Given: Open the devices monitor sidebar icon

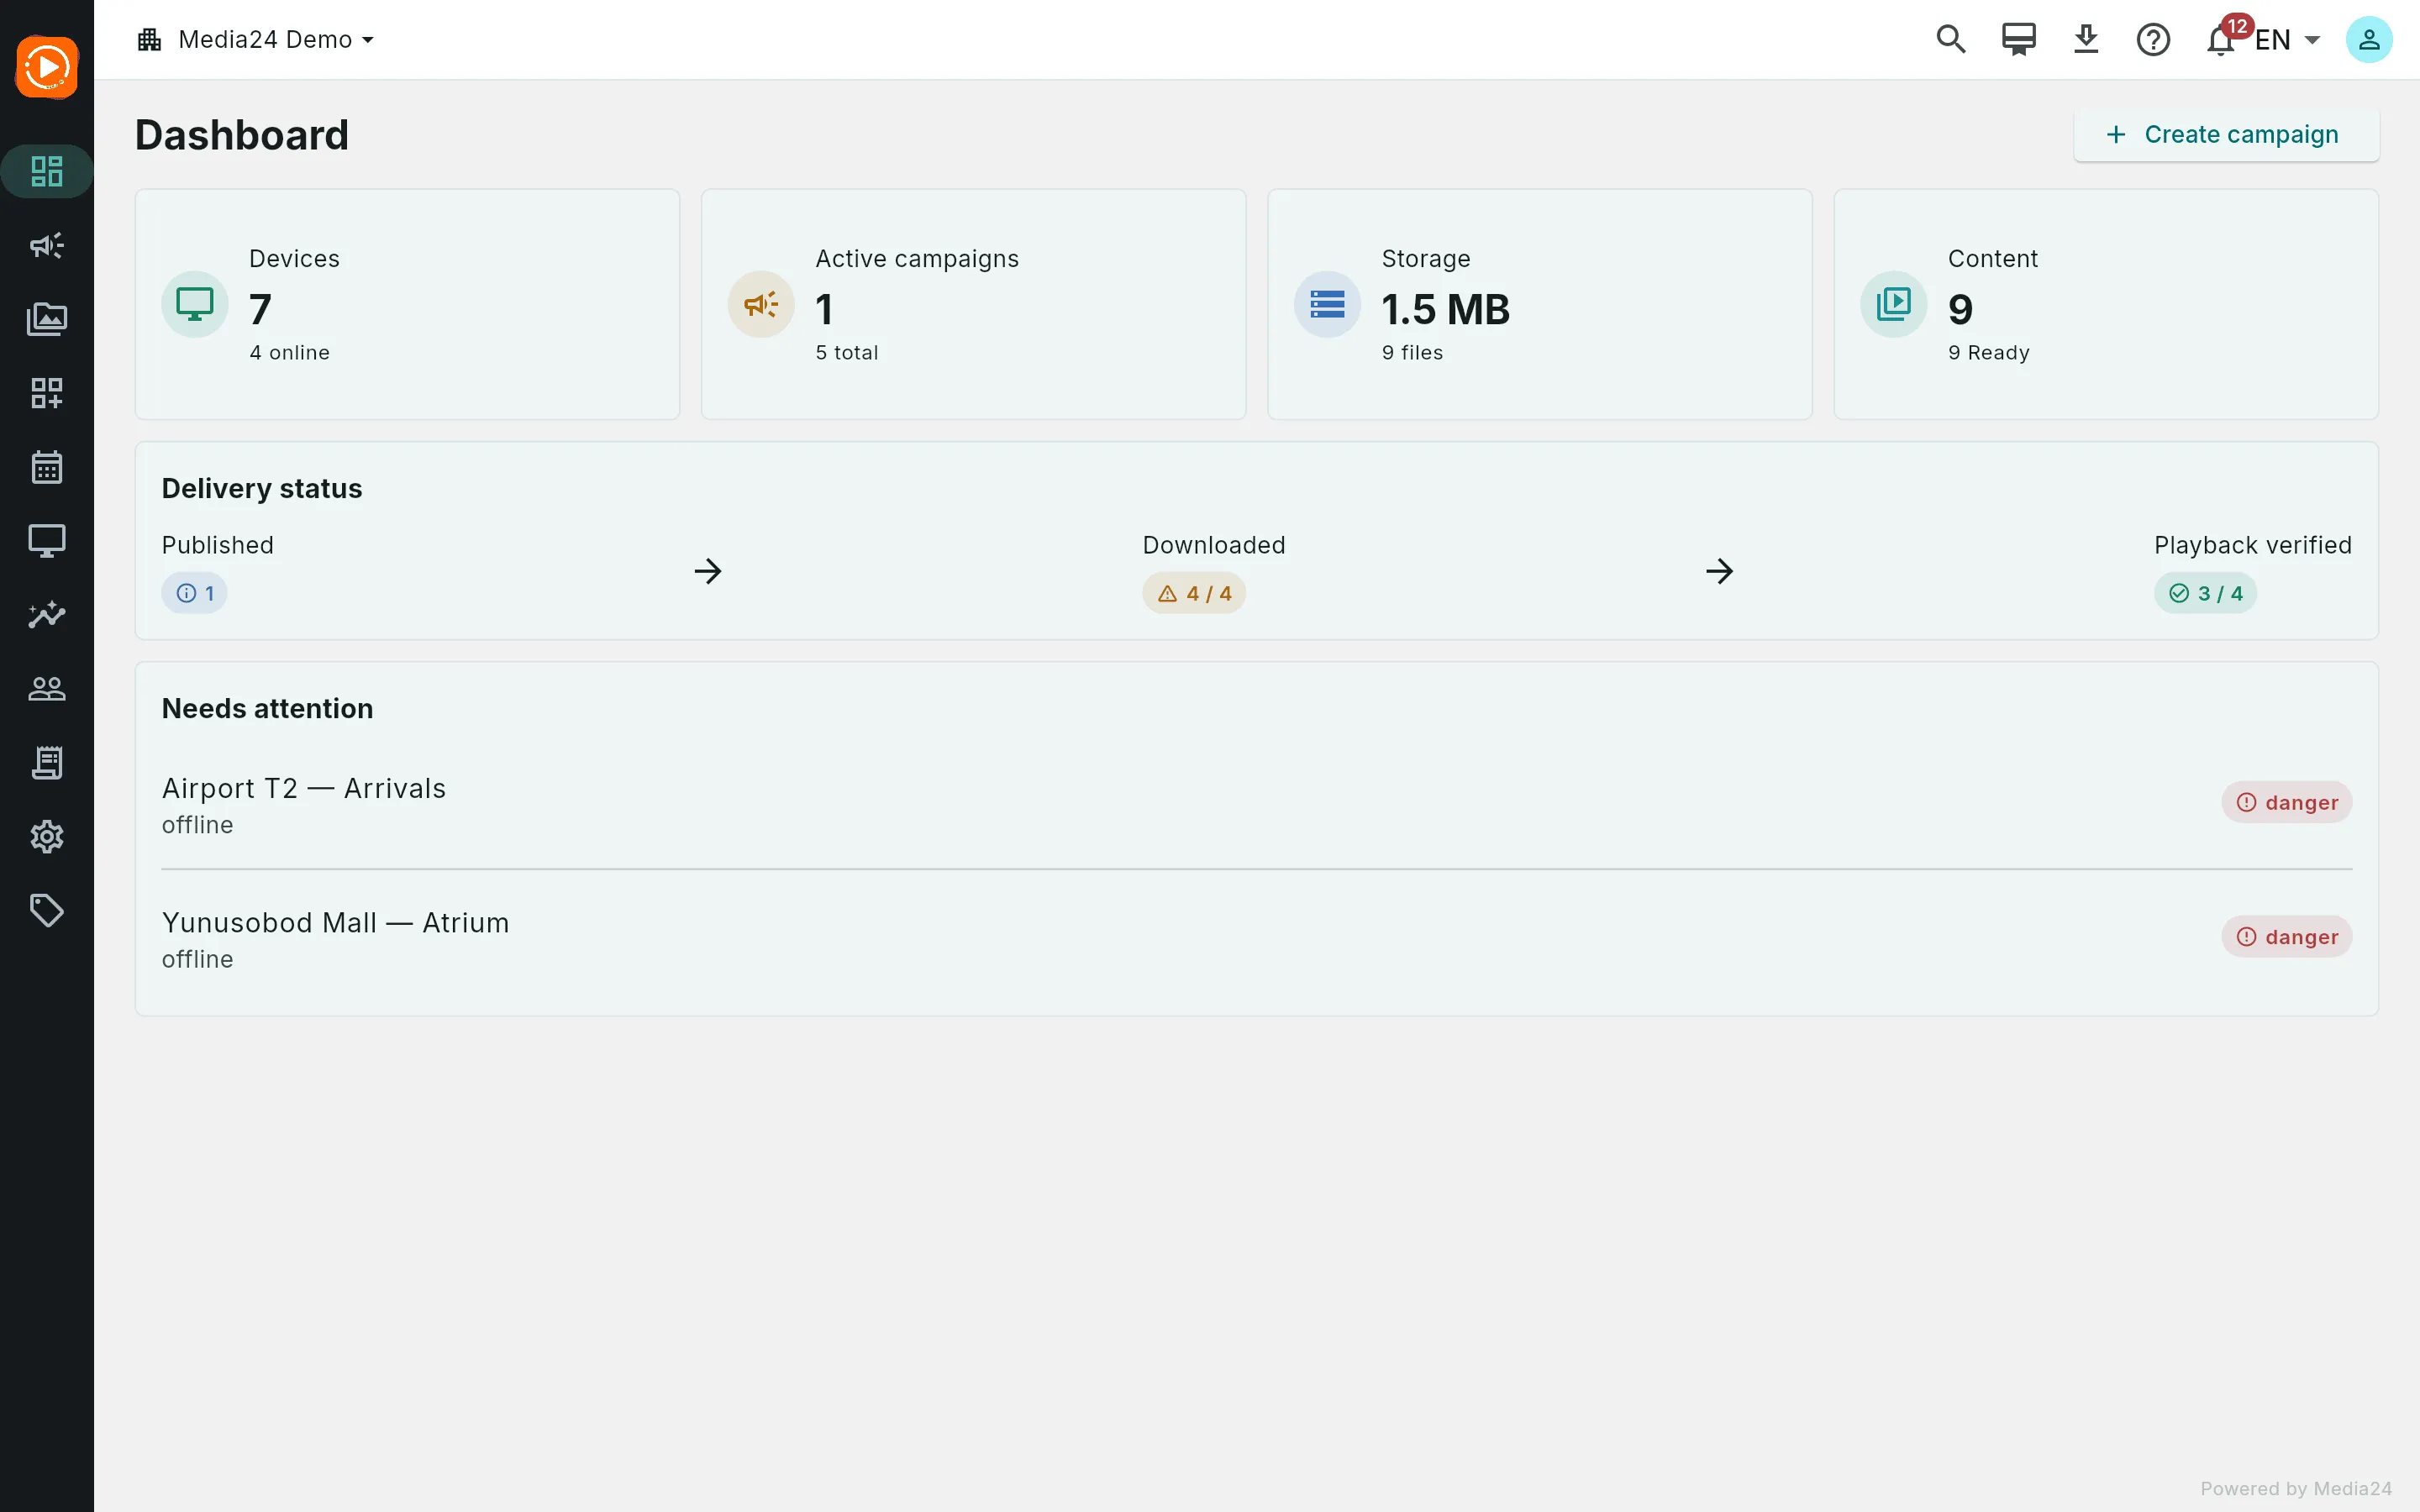Looking at the screenshot, I should tap(47, 541).
